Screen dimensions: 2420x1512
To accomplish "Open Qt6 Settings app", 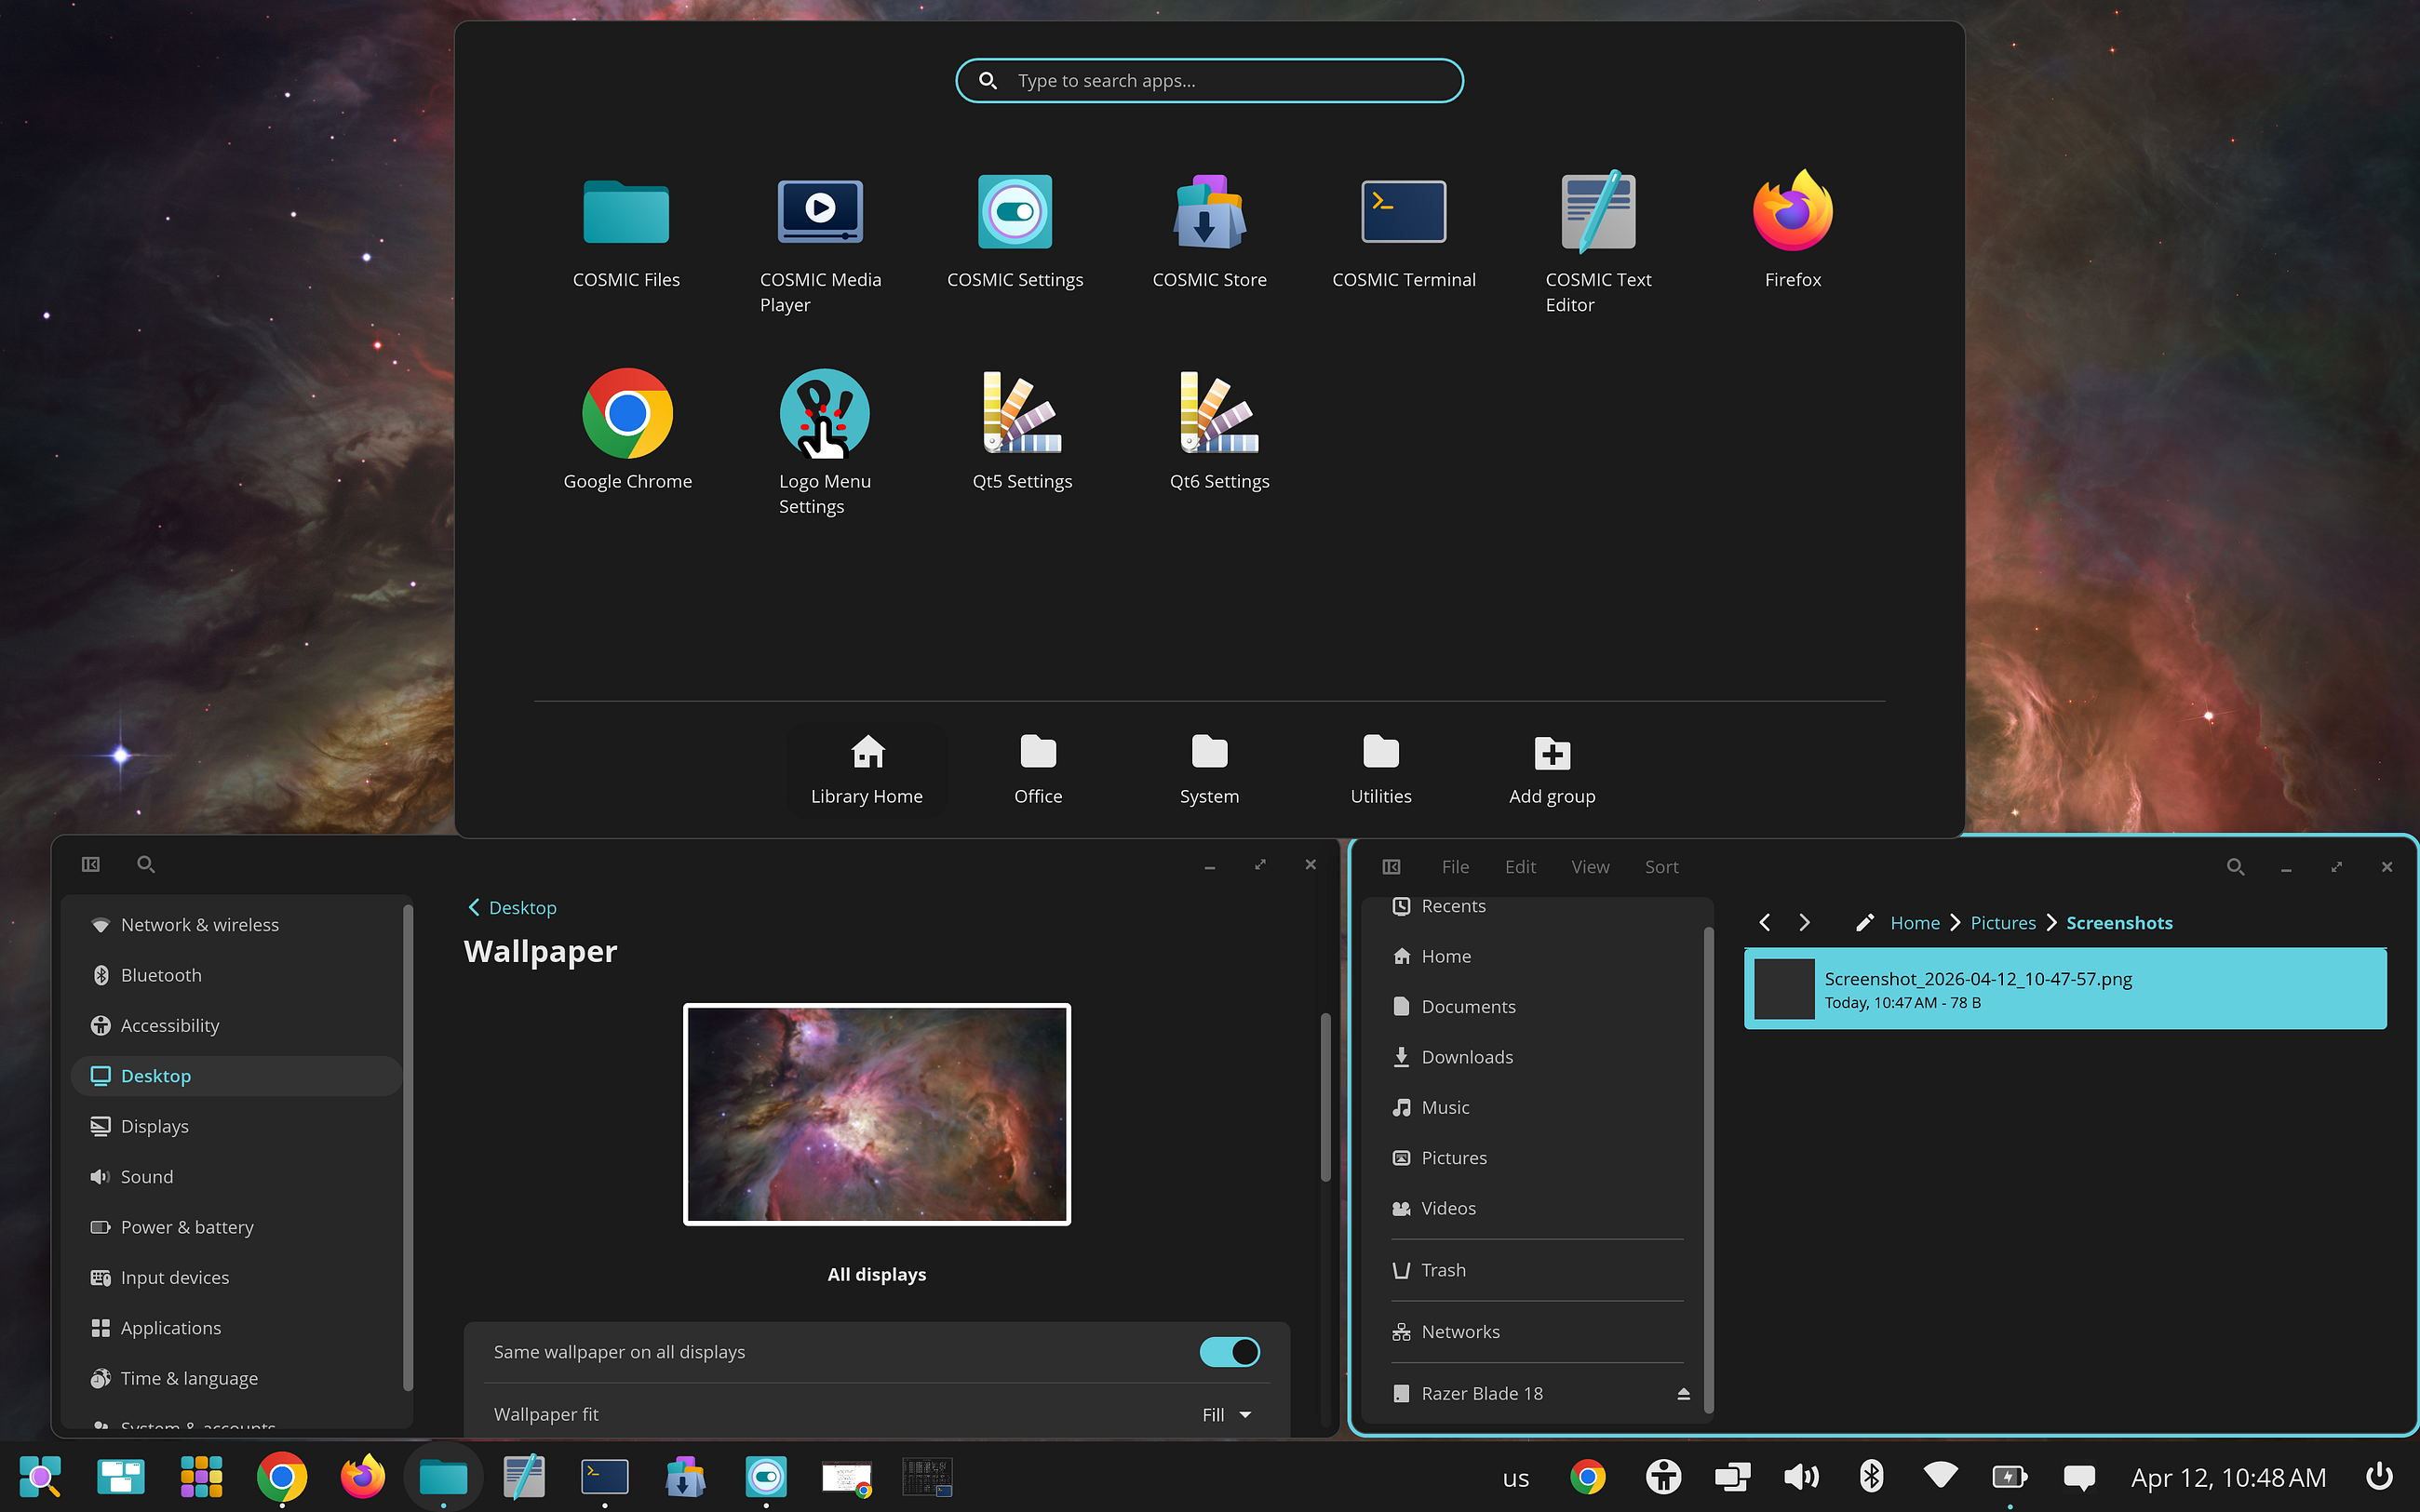I will pos(1219,432).
